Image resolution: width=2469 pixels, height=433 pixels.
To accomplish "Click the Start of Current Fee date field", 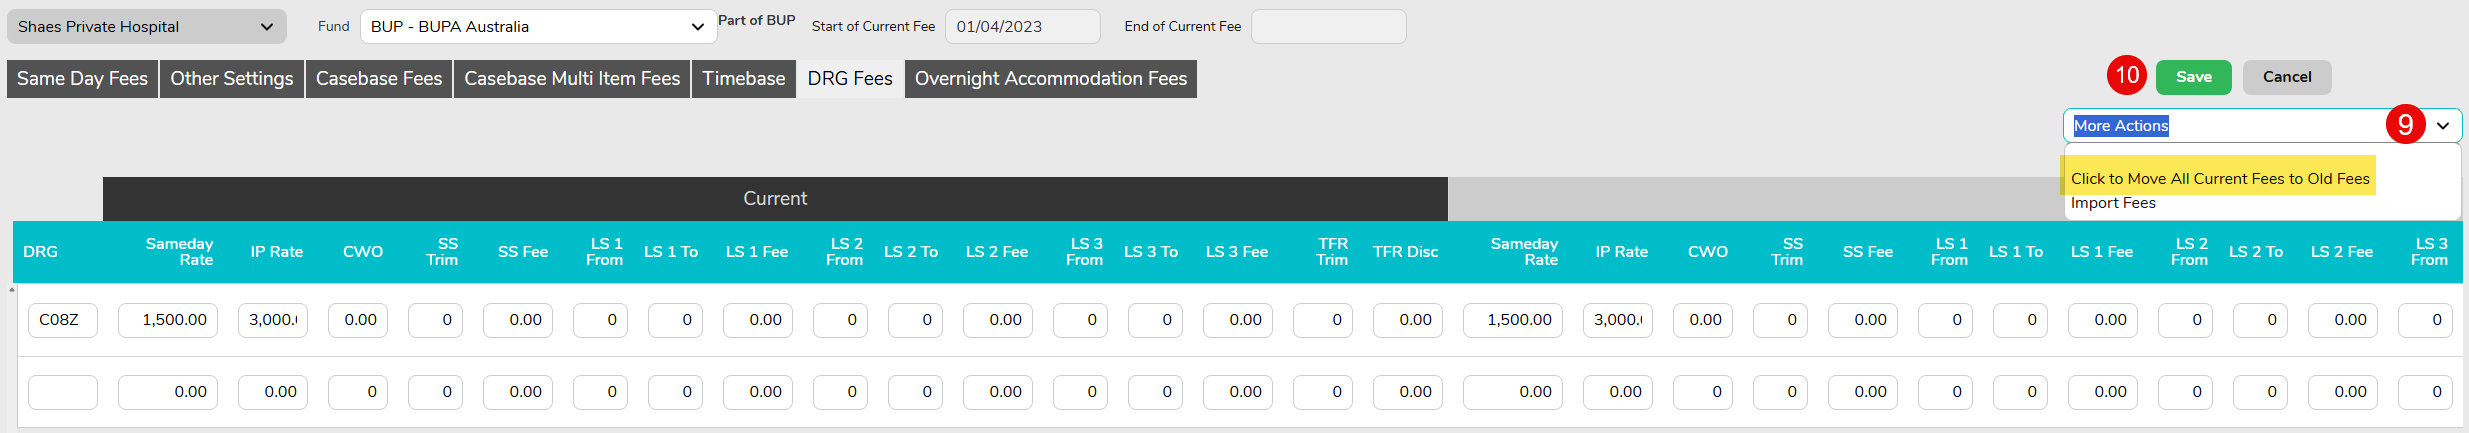I will [x=1022, y=27].
